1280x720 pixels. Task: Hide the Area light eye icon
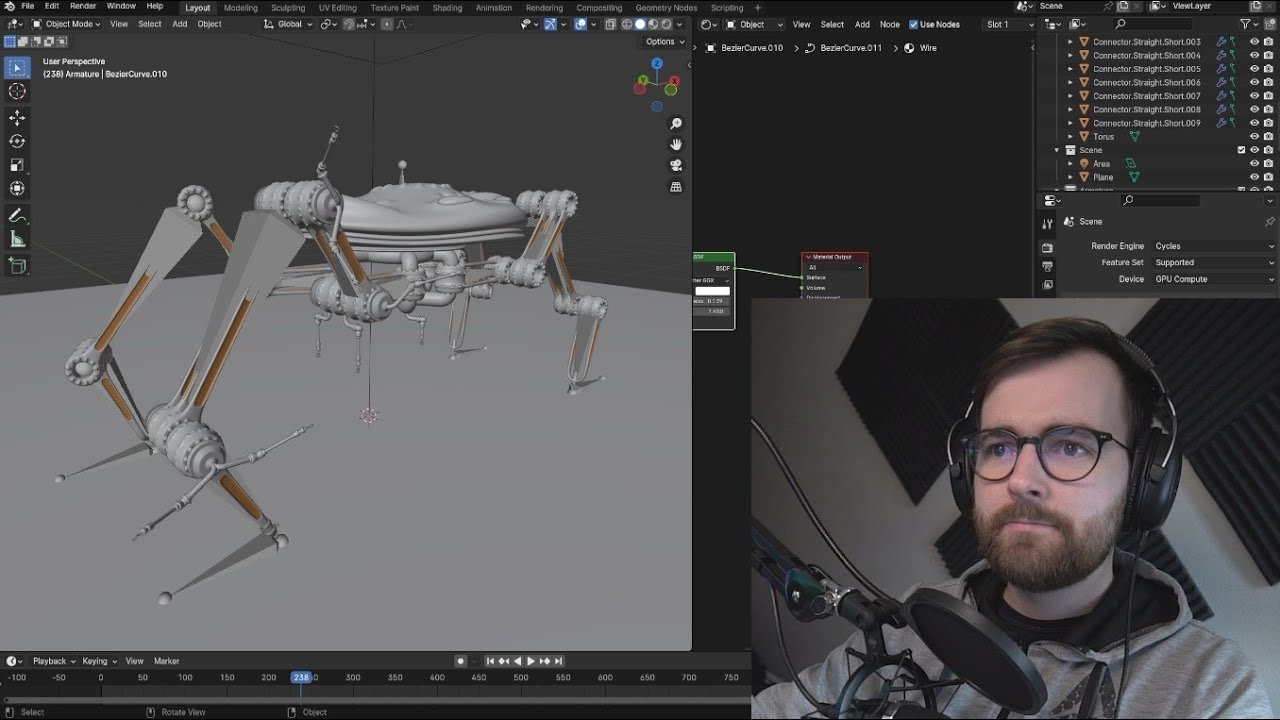pos(1255,164)
